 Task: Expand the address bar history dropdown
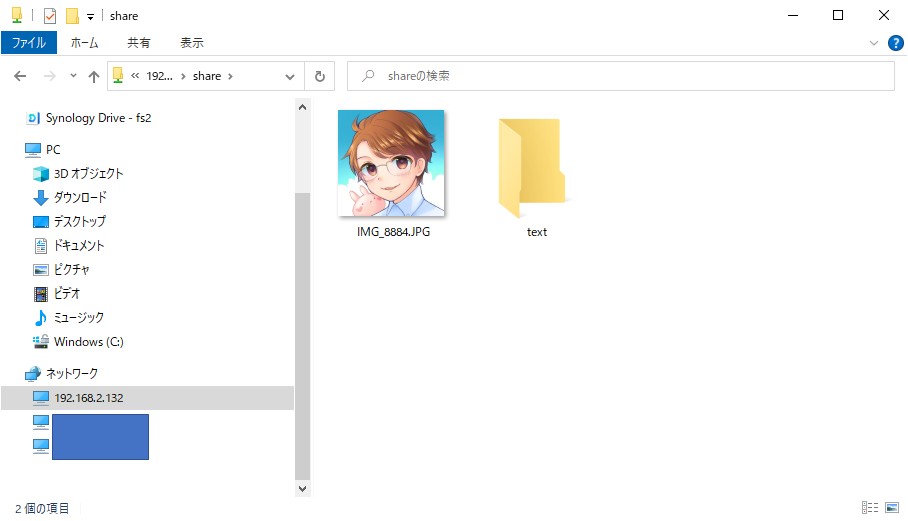point(290,76)
